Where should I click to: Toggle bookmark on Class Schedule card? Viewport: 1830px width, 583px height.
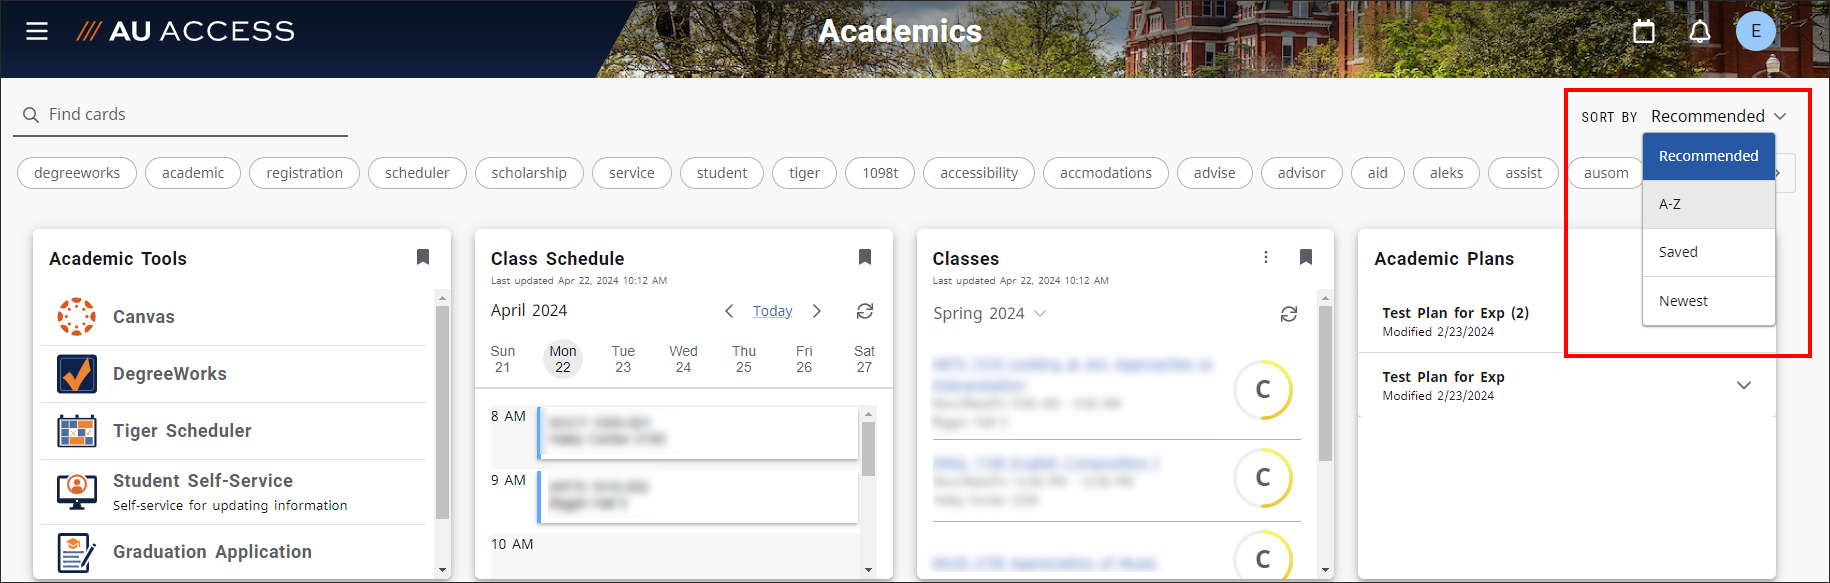click(865, 257)
